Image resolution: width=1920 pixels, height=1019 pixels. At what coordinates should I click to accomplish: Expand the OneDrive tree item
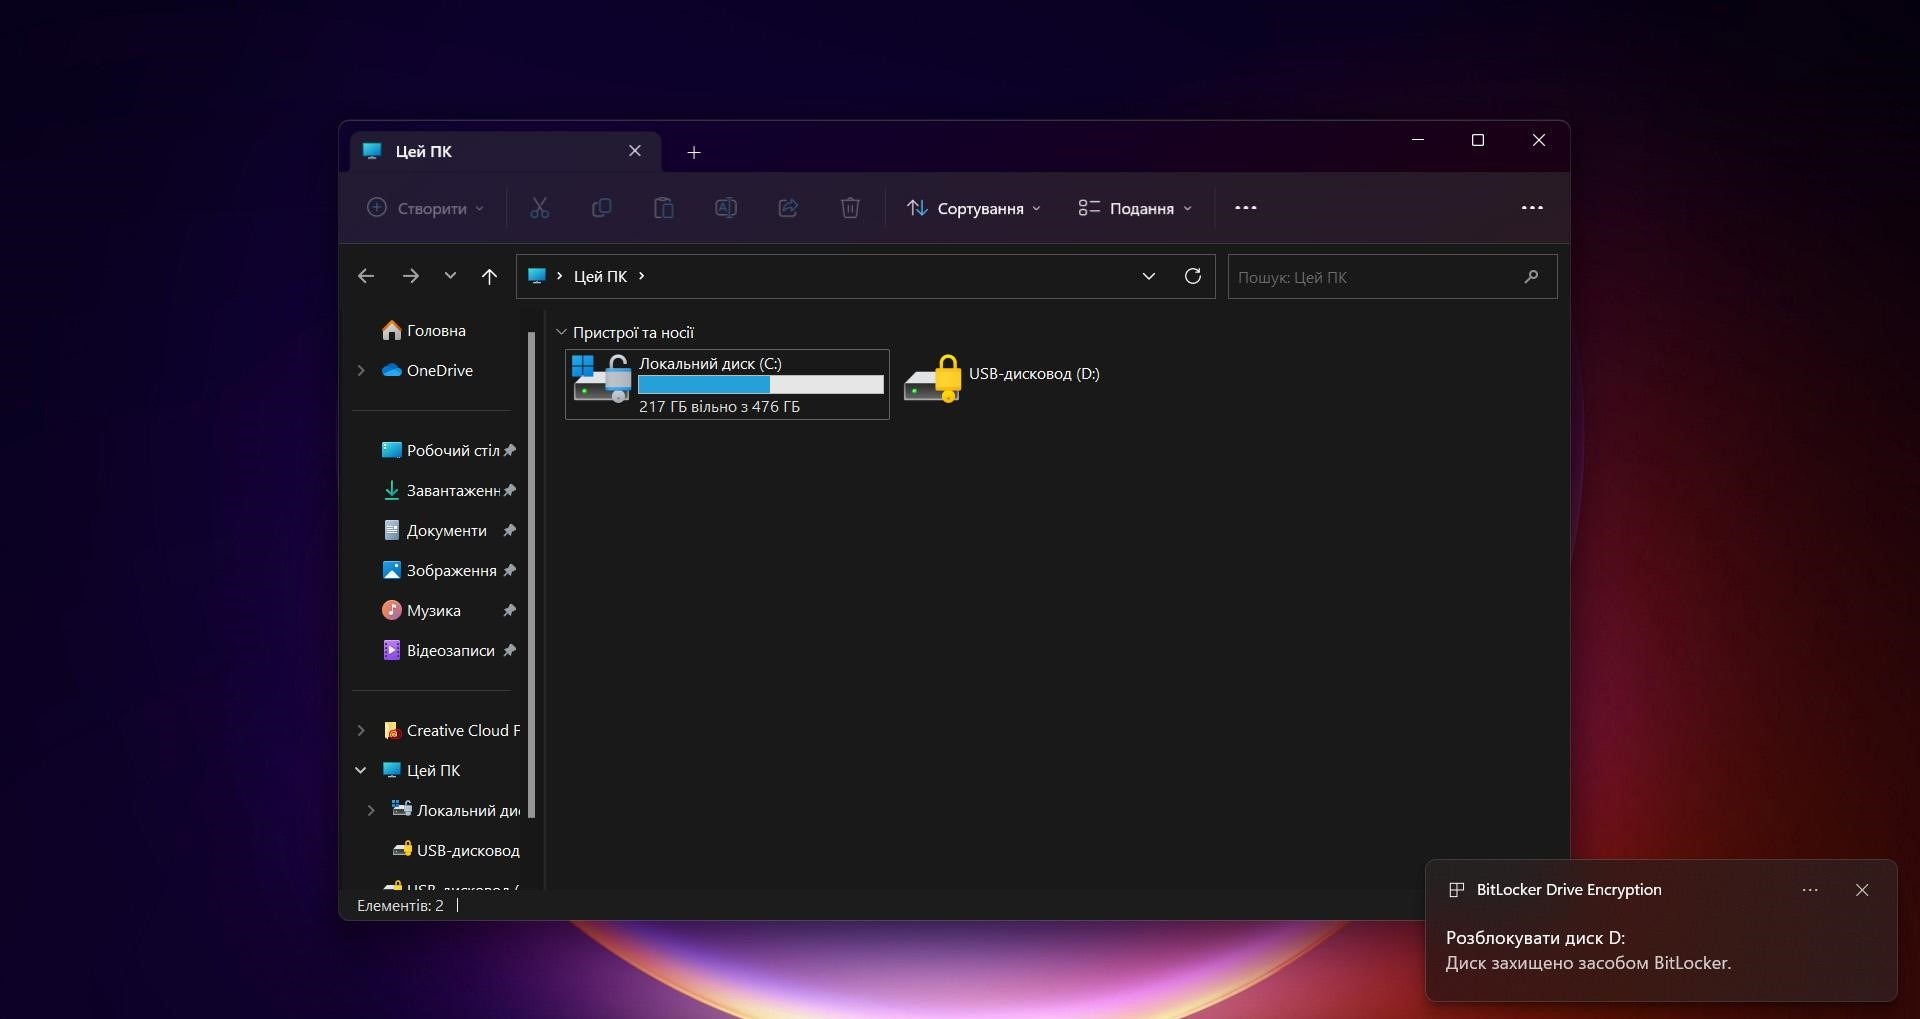click(361, 371)
